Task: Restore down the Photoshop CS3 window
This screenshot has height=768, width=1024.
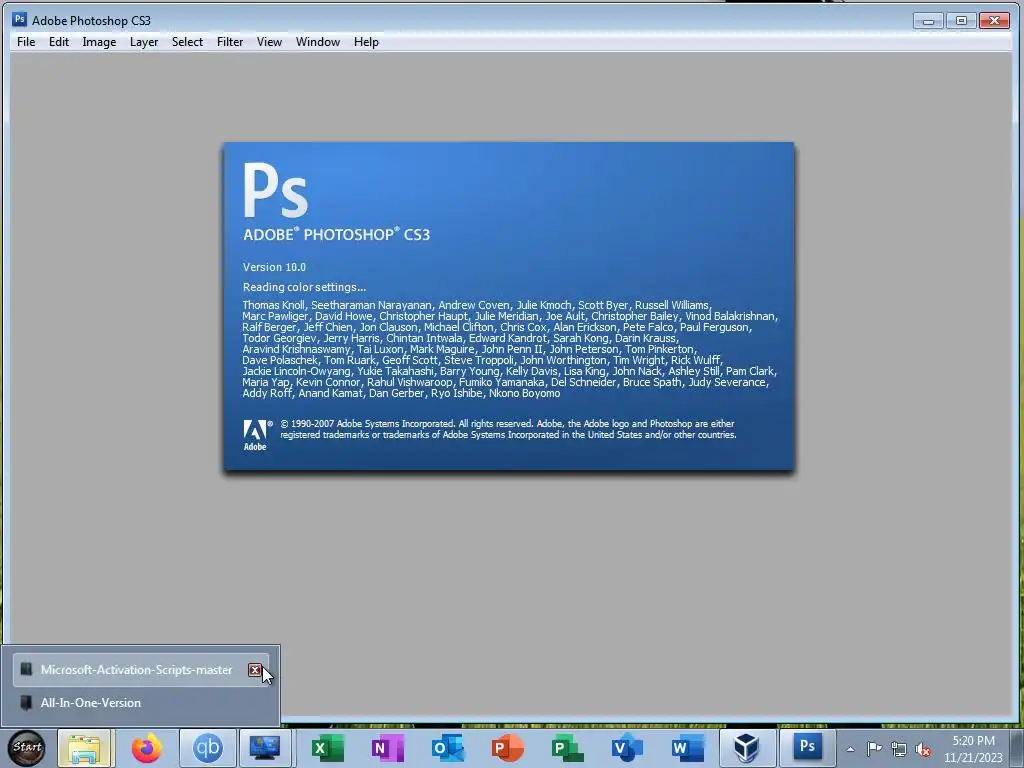Action: point(961,21)
